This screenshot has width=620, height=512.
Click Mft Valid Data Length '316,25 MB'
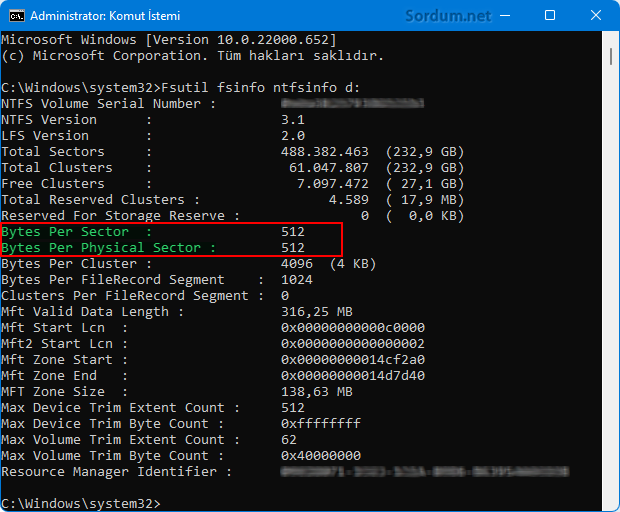click(317, 312)
